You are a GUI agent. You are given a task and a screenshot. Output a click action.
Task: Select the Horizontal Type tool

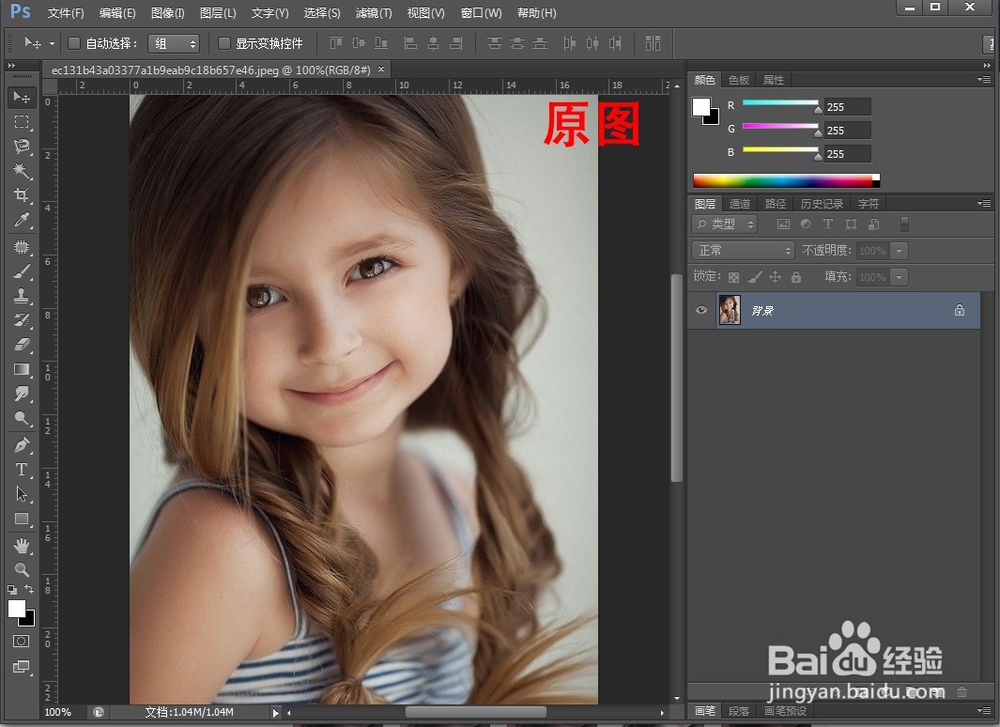coord(21,469)
